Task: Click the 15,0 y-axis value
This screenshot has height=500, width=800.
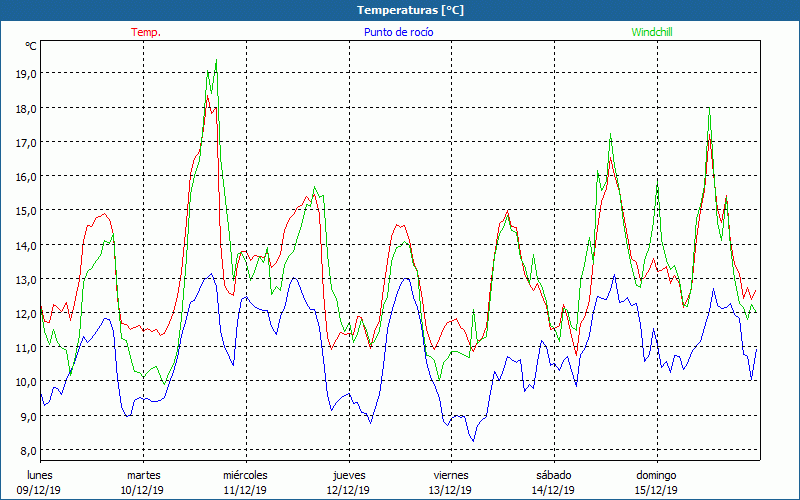Action: 26,211
